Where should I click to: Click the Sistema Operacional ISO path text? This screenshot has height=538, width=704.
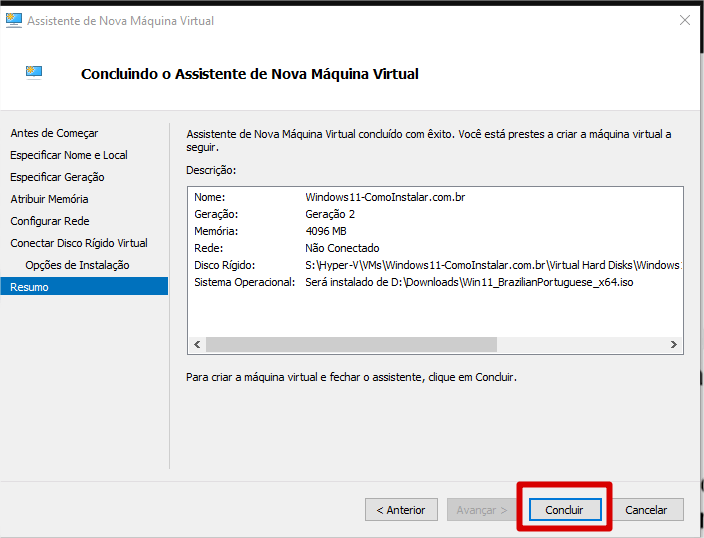pos(469,282)
